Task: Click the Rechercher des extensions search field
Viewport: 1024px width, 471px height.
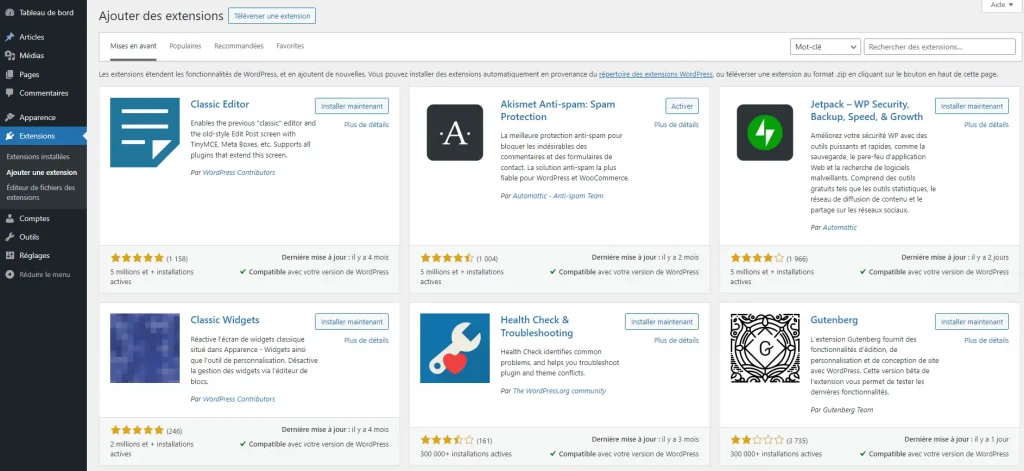Action: (939, 47)
